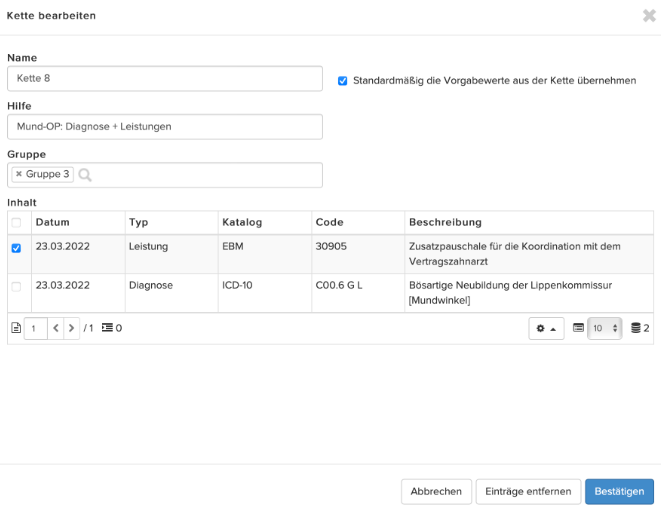Viewport: 661px width, 507px height.
Task: Confirm with the Bestätigen button
Action: tap(619, 491)
